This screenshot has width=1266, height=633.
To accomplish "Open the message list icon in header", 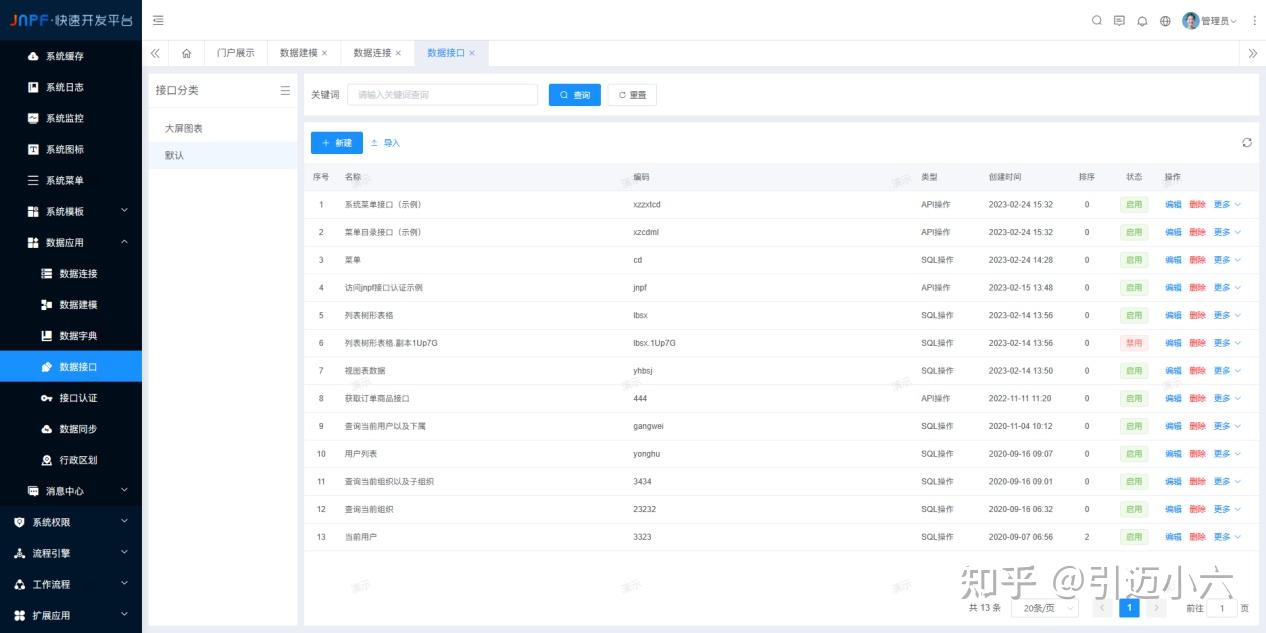I will [x=1119, y=20].
